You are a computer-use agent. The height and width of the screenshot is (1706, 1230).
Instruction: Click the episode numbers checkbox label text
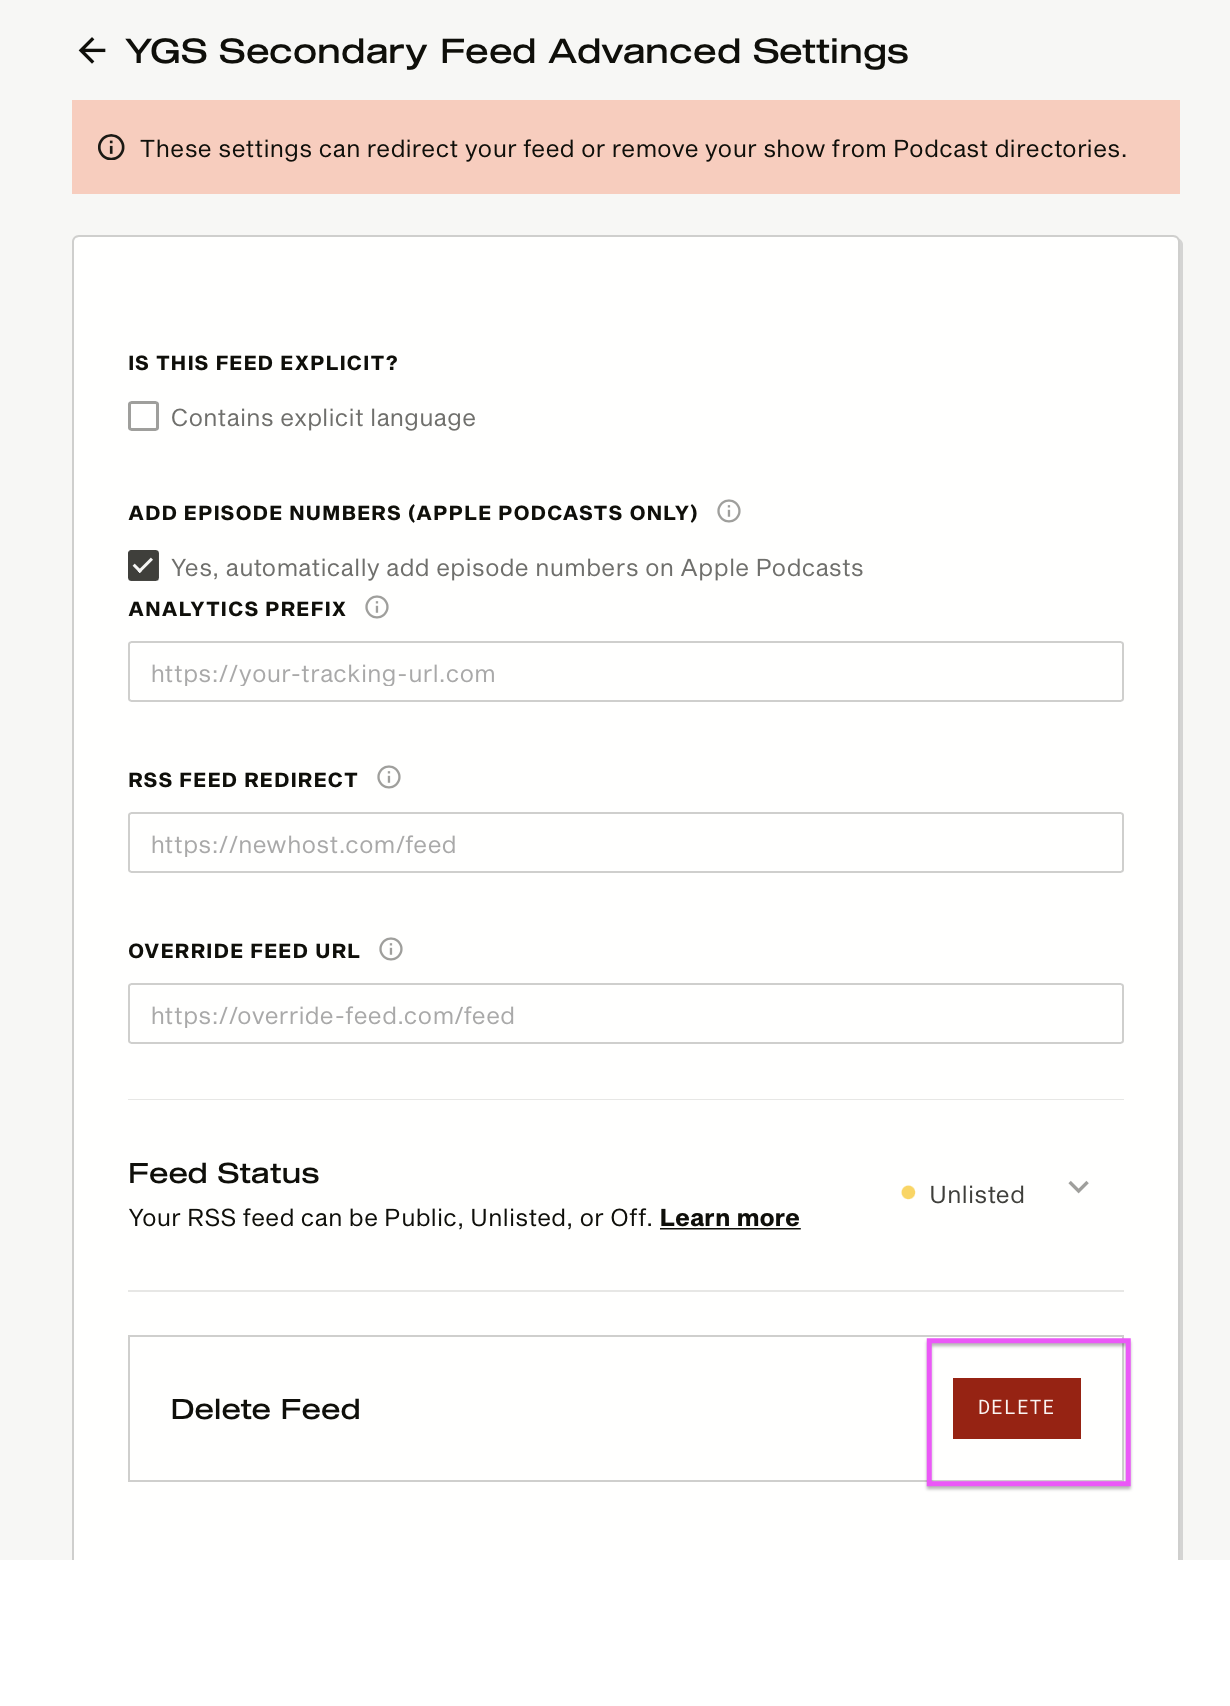[517, 568]
